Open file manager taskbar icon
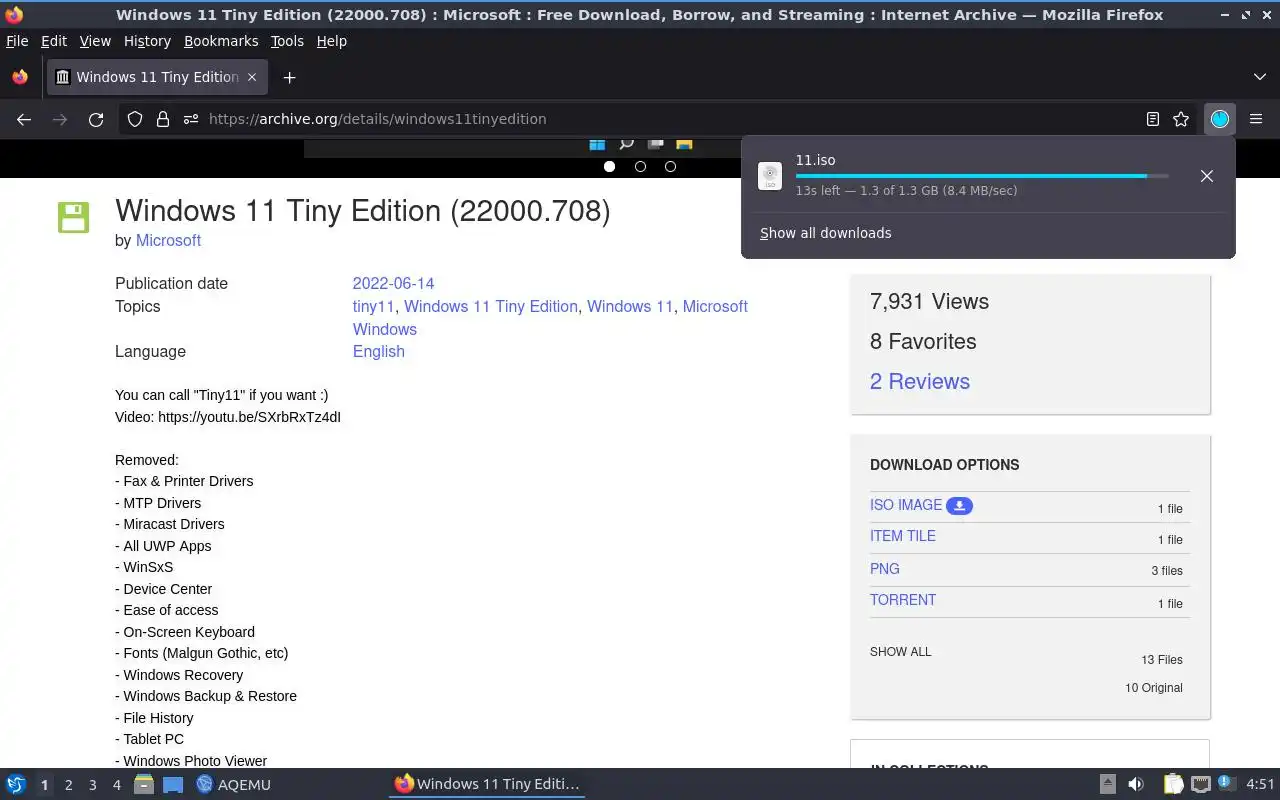 coord(144,784)
